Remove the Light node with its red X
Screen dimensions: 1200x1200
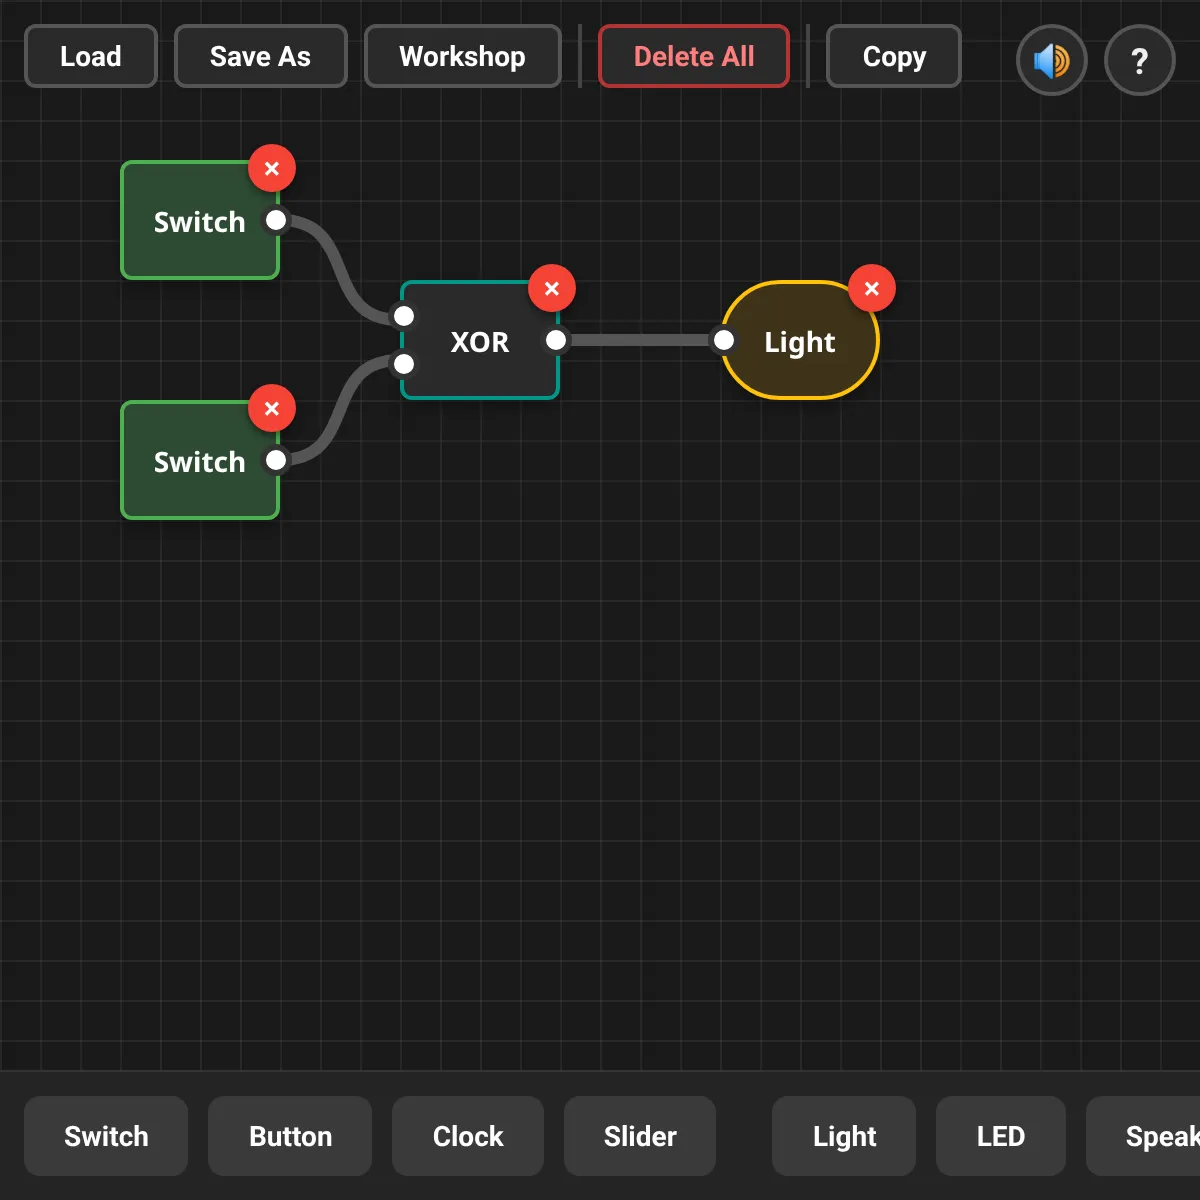click(x=872, y=288)
